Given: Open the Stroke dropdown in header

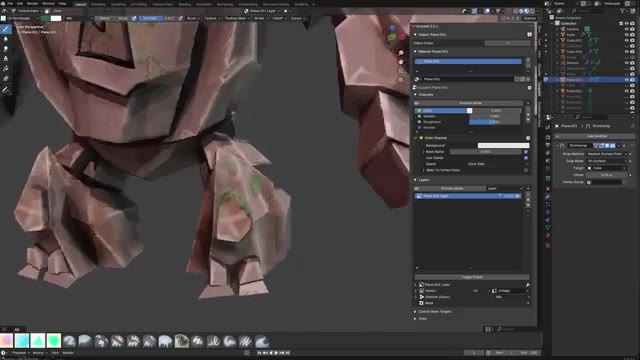Looking at the screenshot, I should click(260, 18).
